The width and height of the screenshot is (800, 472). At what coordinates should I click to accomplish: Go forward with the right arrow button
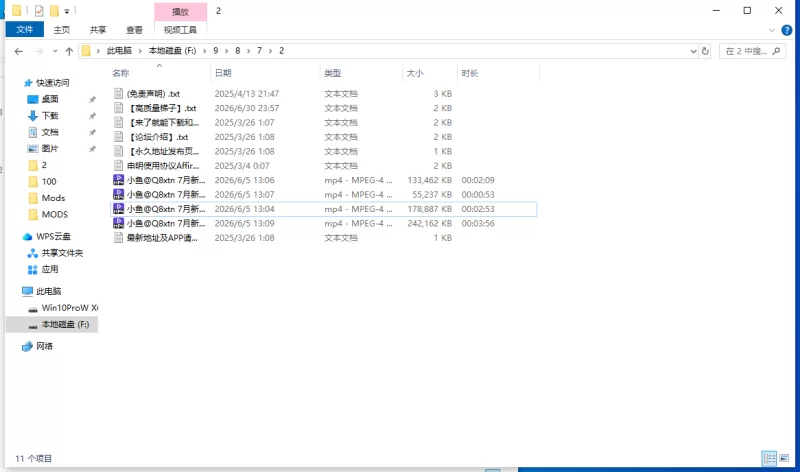(x=39, y=51)
